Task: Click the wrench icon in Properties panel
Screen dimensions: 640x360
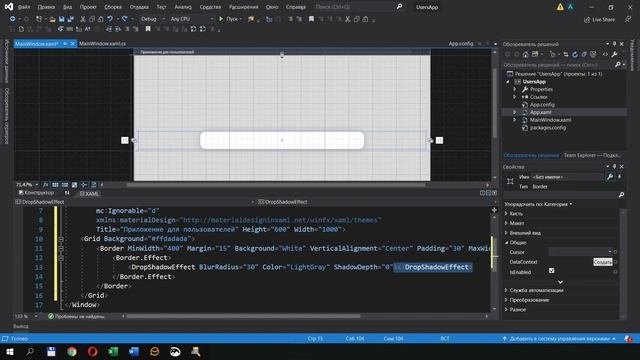Action: pos(610,177)
